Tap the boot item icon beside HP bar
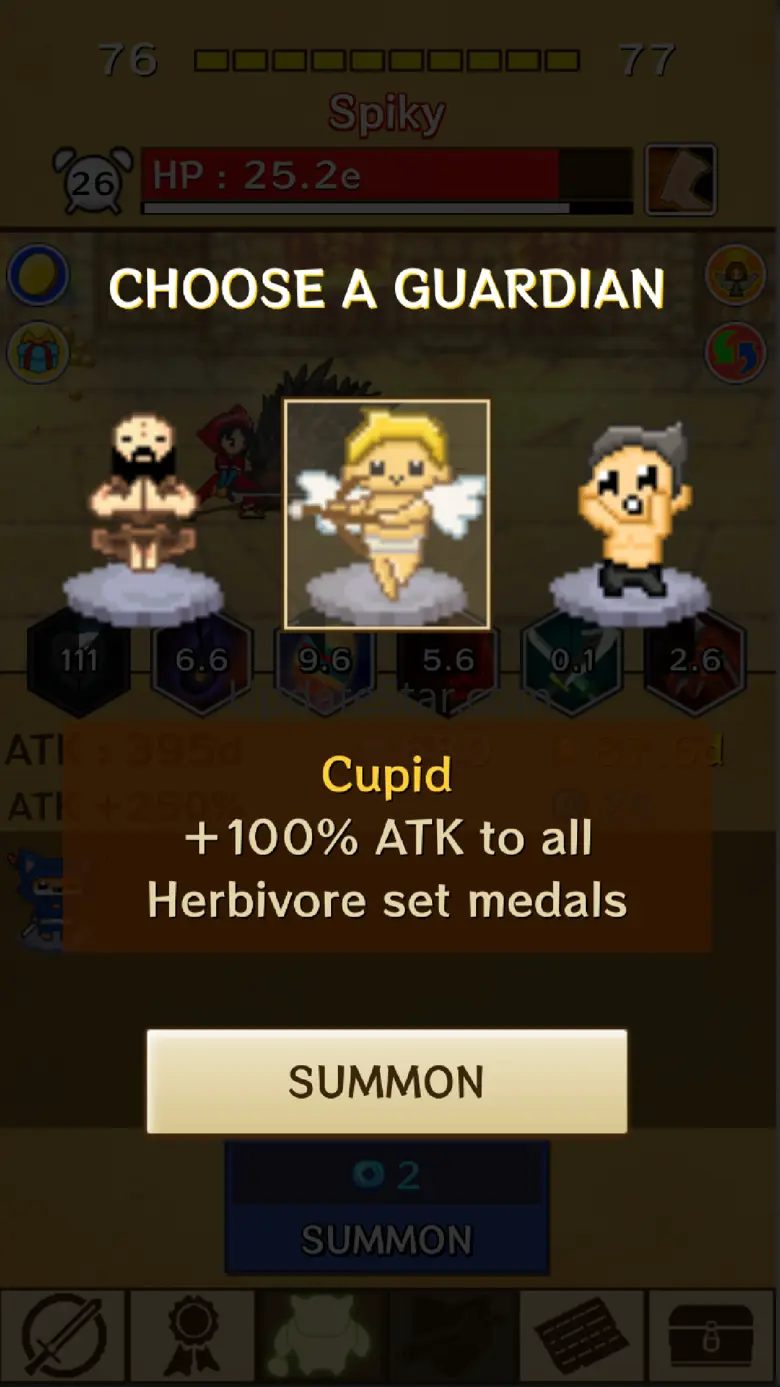 (681, 180)
